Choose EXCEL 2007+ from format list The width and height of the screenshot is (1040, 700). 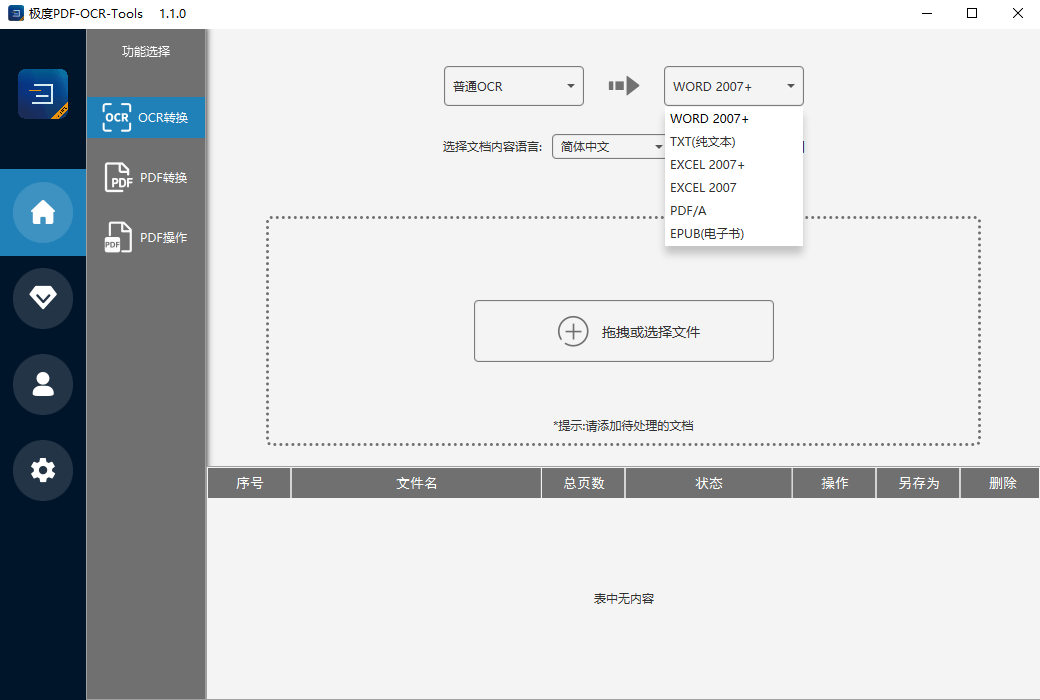pyautogui.click(x=734, y=165)
